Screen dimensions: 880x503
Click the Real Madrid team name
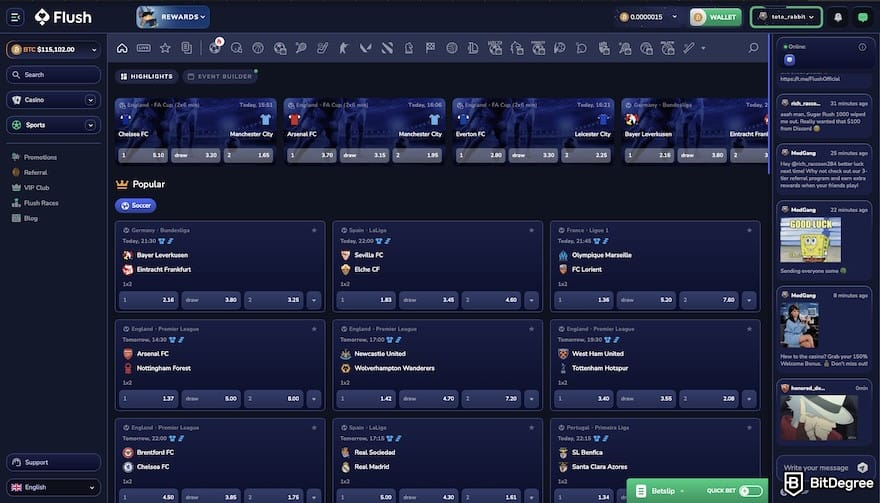[372, 467]
